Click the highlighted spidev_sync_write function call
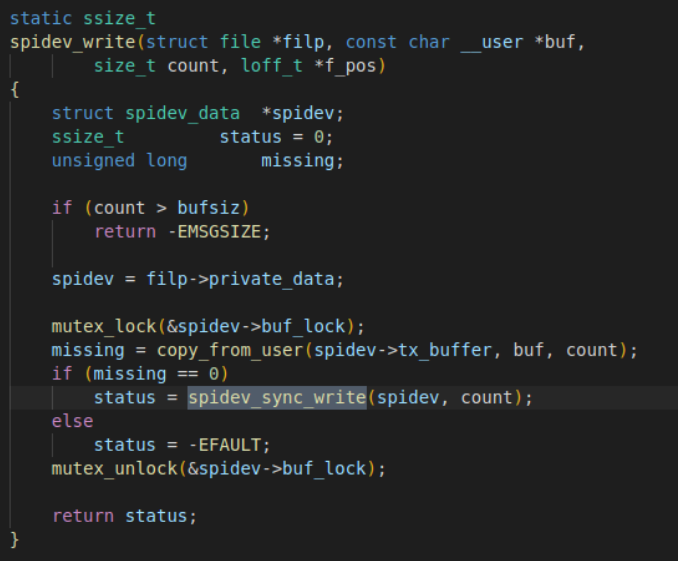Viewport: 681px width, 561px height. point(277,398)
